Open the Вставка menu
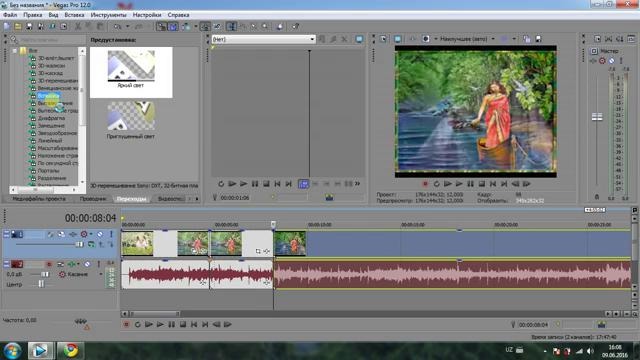 click(74, 15)
